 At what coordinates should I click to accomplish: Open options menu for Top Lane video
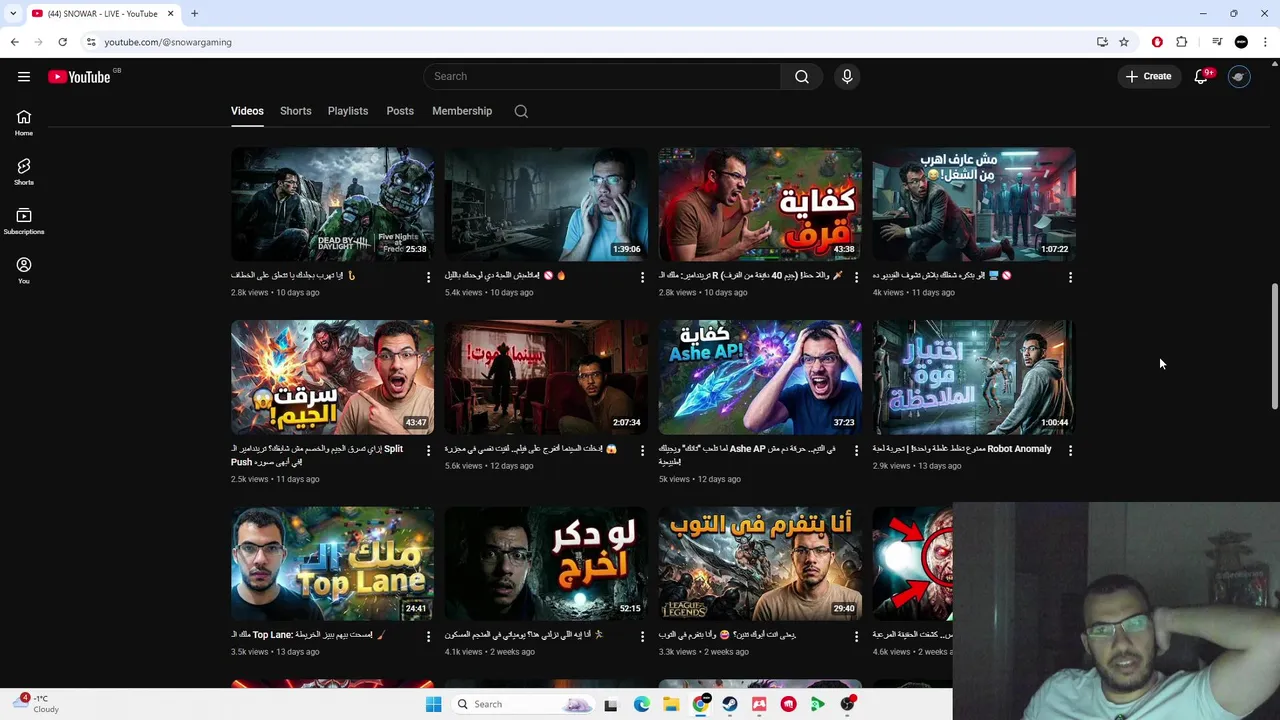(428, 637)
